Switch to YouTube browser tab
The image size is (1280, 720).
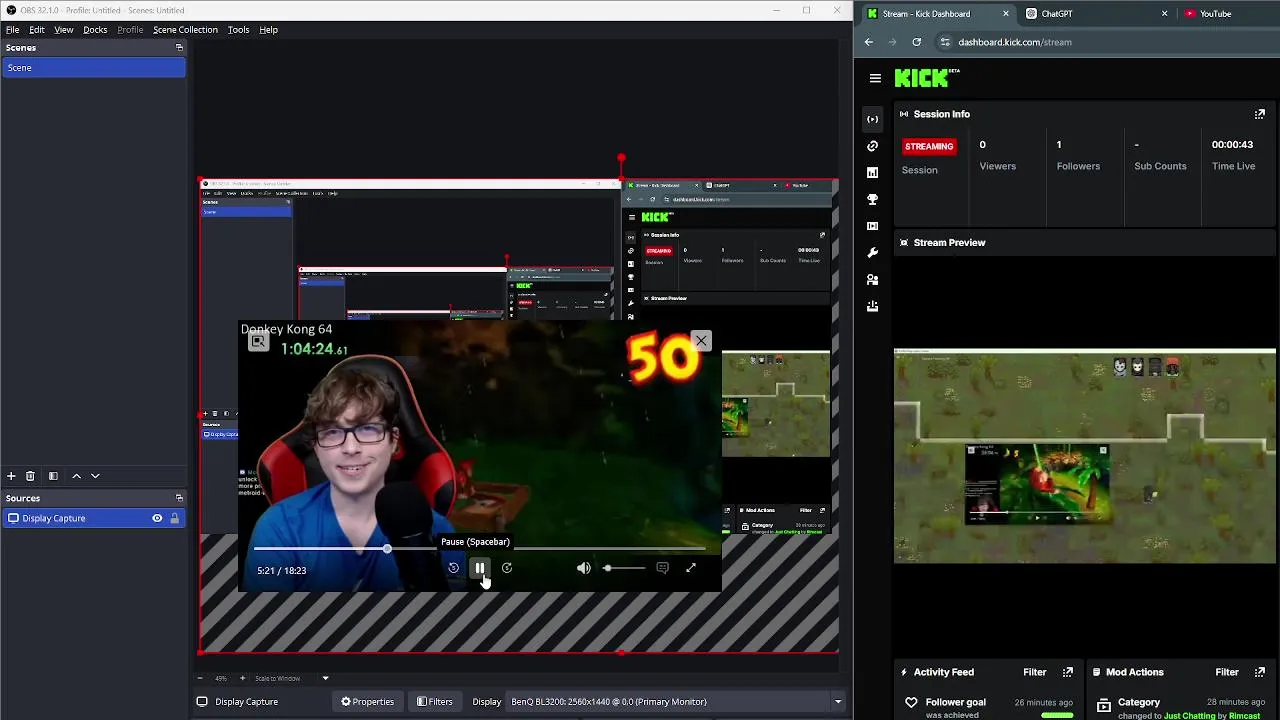tap(1228, 14)
